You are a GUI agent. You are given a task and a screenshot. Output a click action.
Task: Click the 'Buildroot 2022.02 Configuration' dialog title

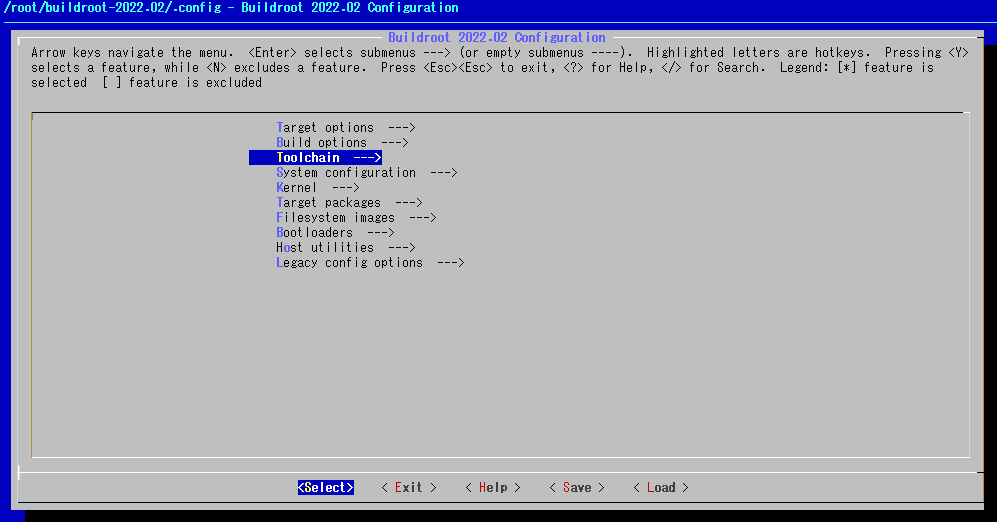coord(497,38)
